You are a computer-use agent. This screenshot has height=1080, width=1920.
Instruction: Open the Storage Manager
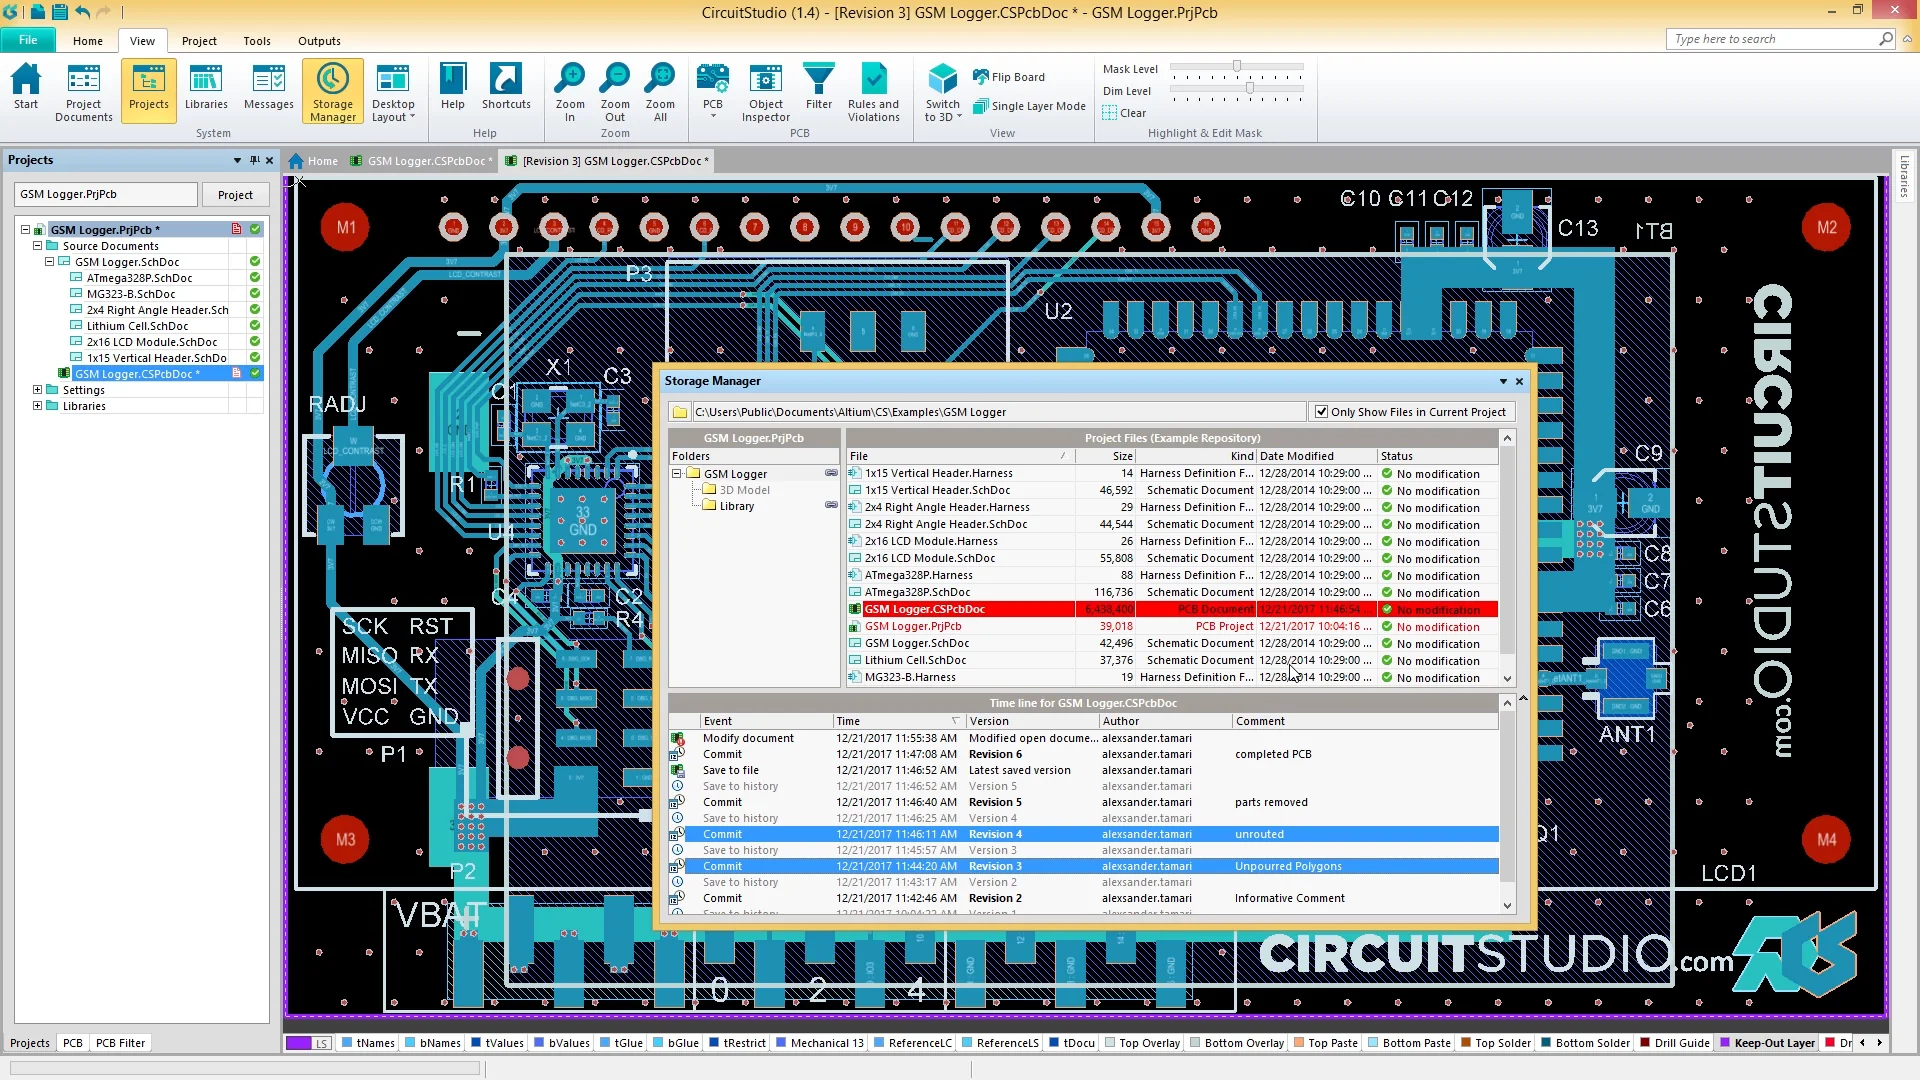click(332, 91)
